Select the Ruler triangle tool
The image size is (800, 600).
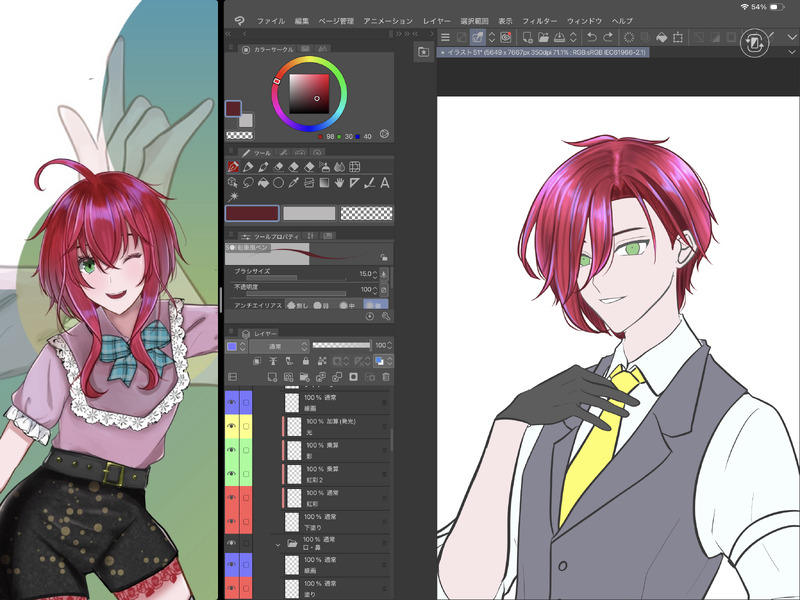[355, 183]
